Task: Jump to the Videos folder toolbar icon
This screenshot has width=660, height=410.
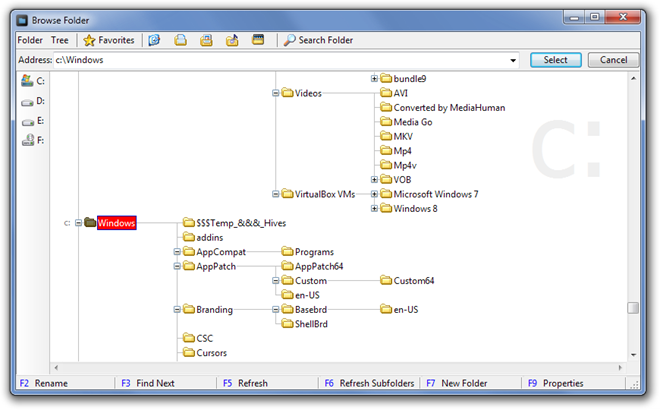Action: 258,40
